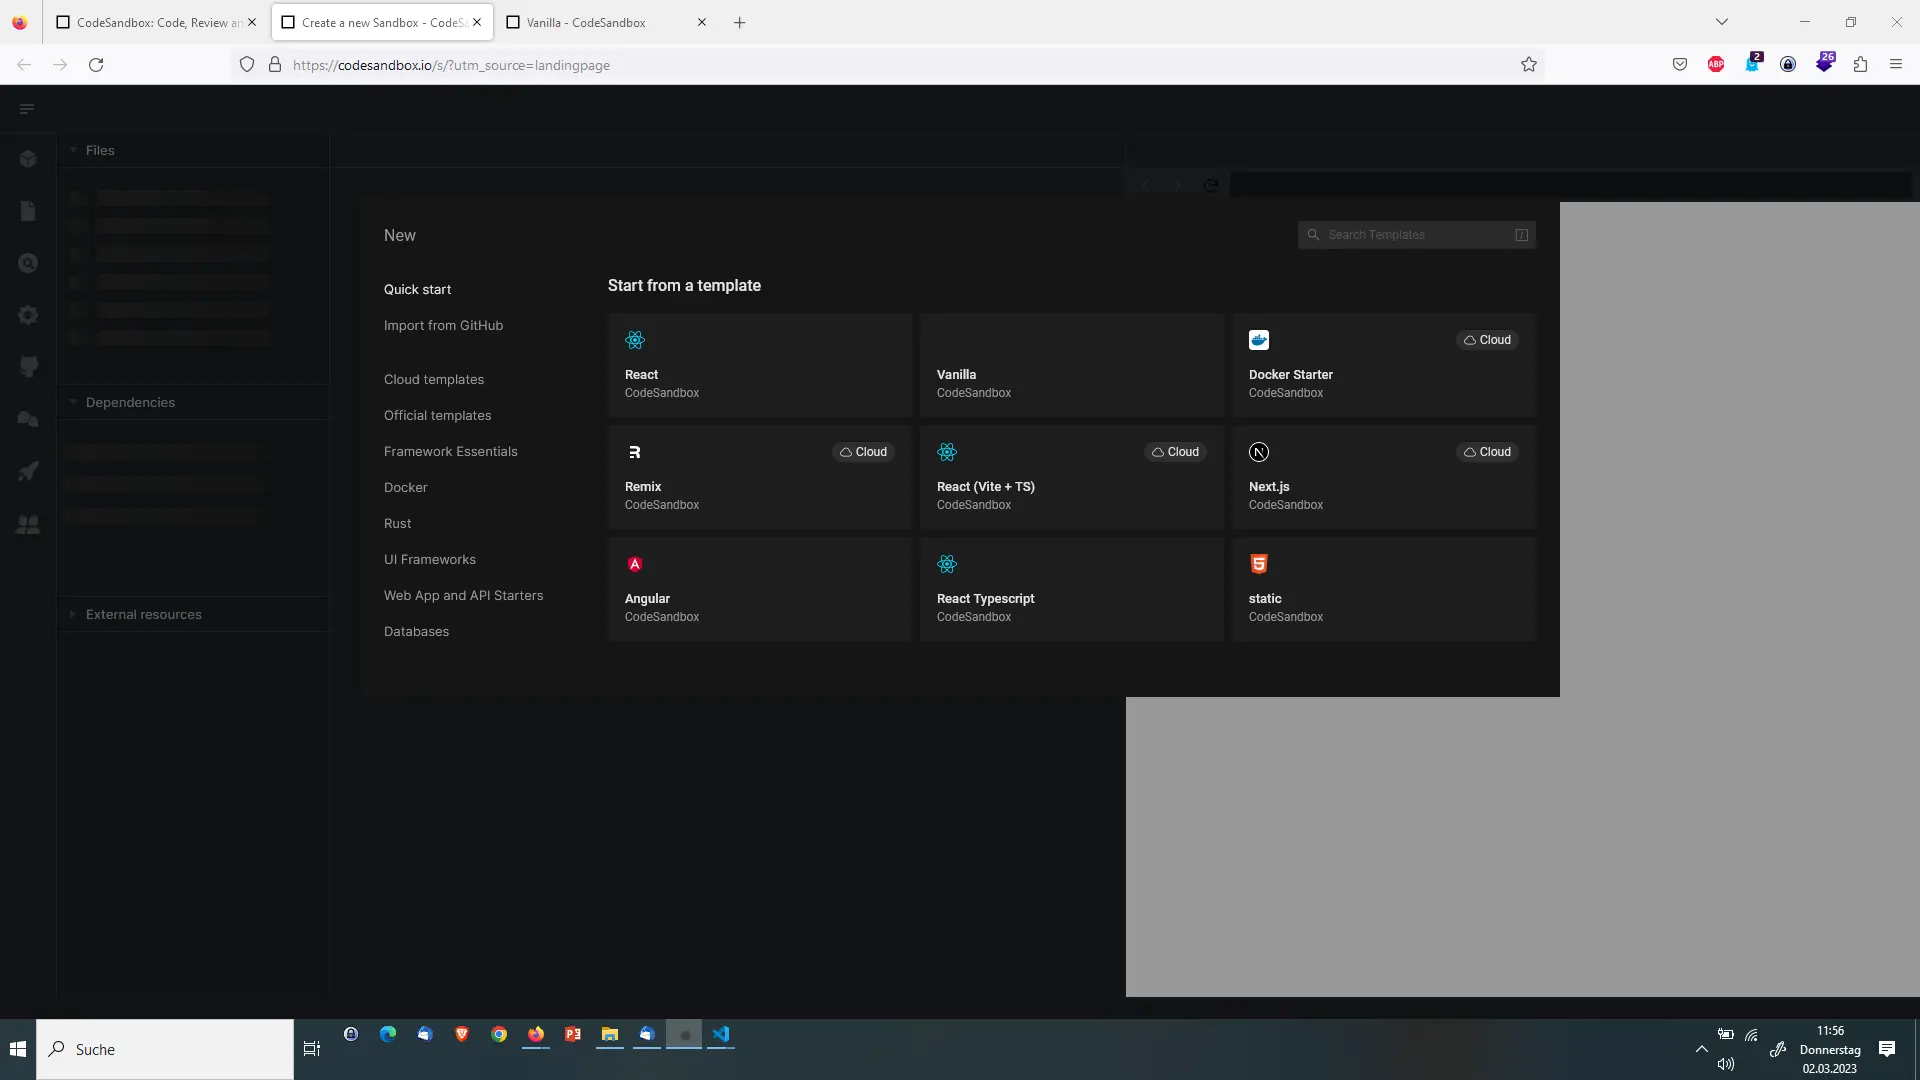Viewport: 1920px width, 1080px height.
Task: Go to the Databases category
Action: [x=416, y=631]
